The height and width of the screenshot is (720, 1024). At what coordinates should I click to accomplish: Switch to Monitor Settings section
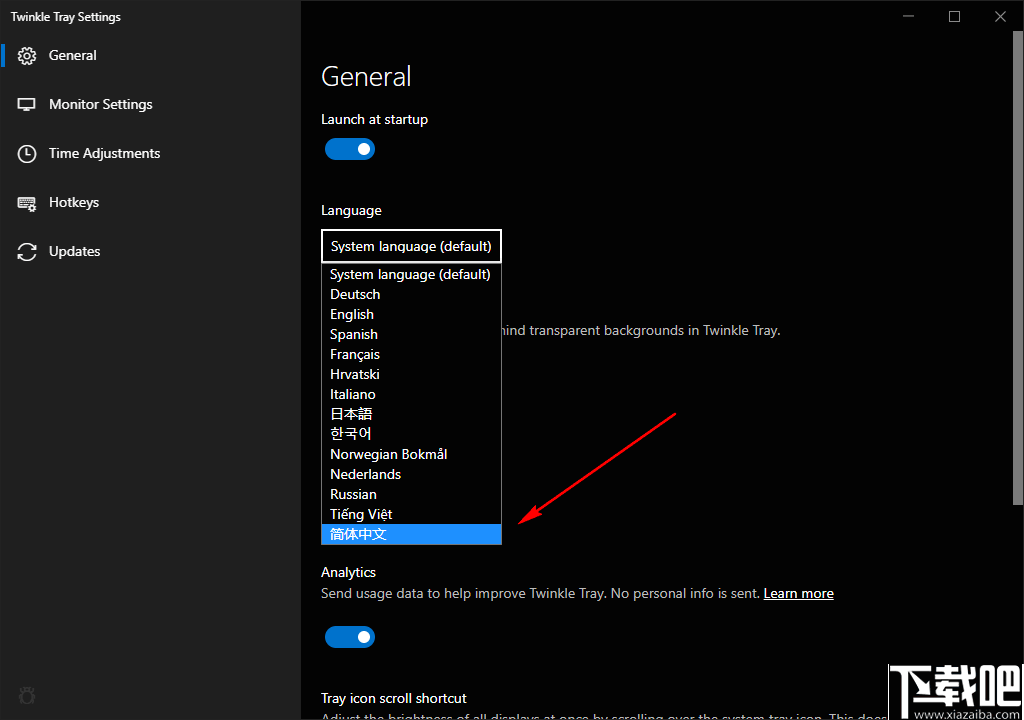tap(150, 105)
